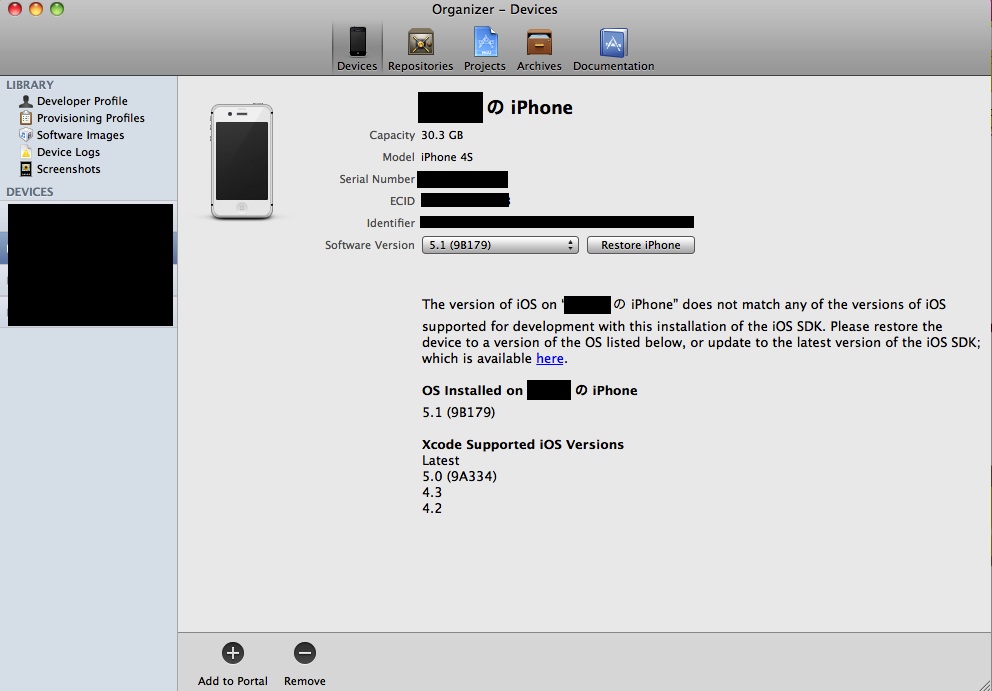Open Device Logs in sidebar
Screen dimensions: 992x691
(x=68, y=152)
